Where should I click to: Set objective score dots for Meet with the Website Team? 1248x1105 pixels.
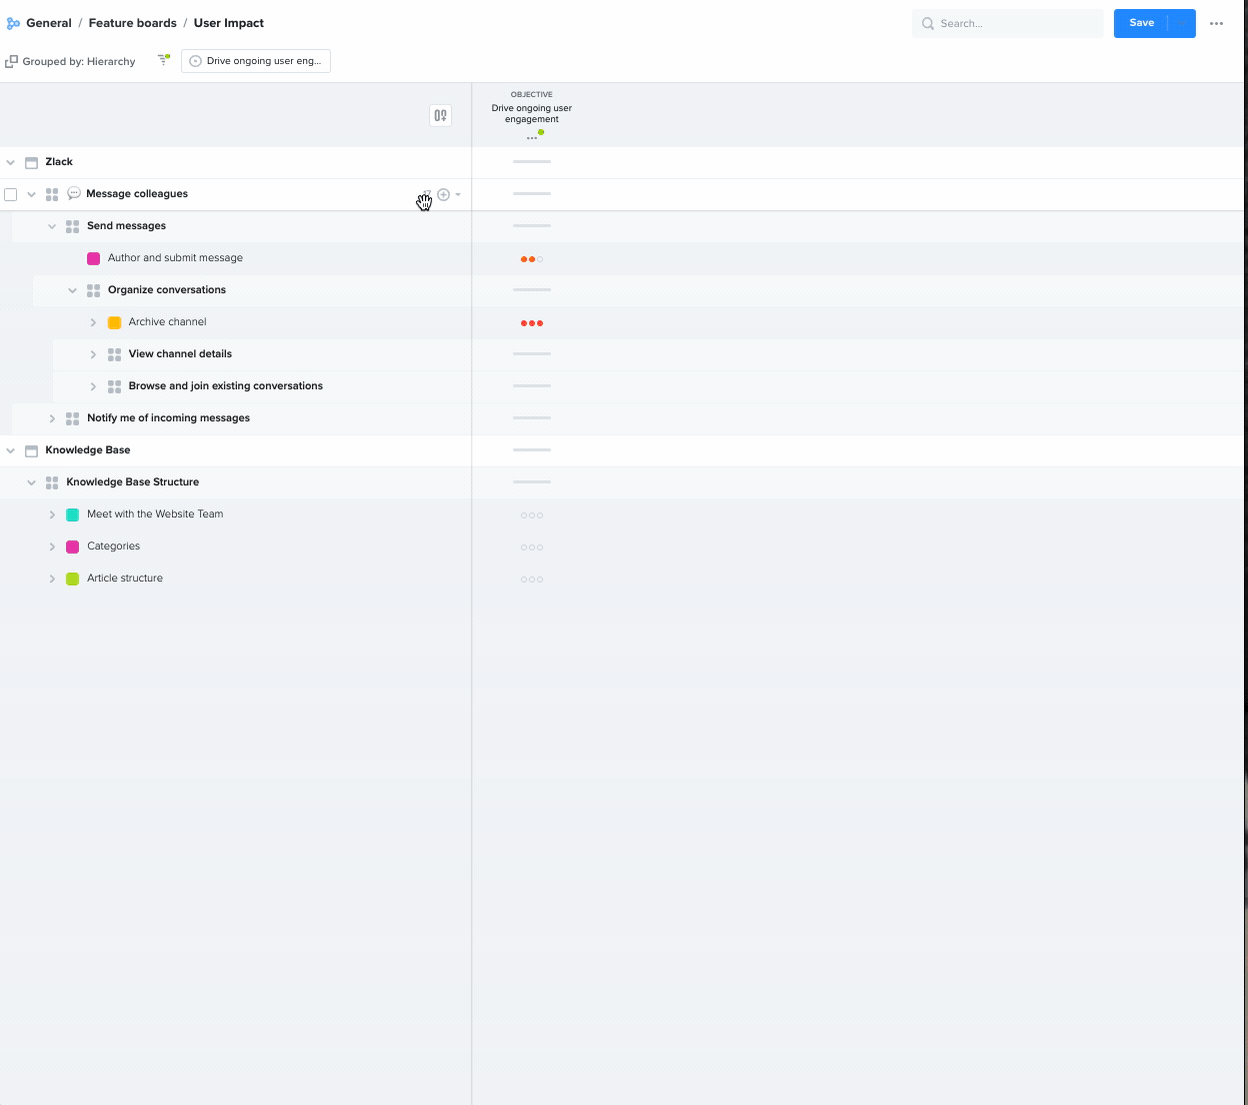pos(532,515)
